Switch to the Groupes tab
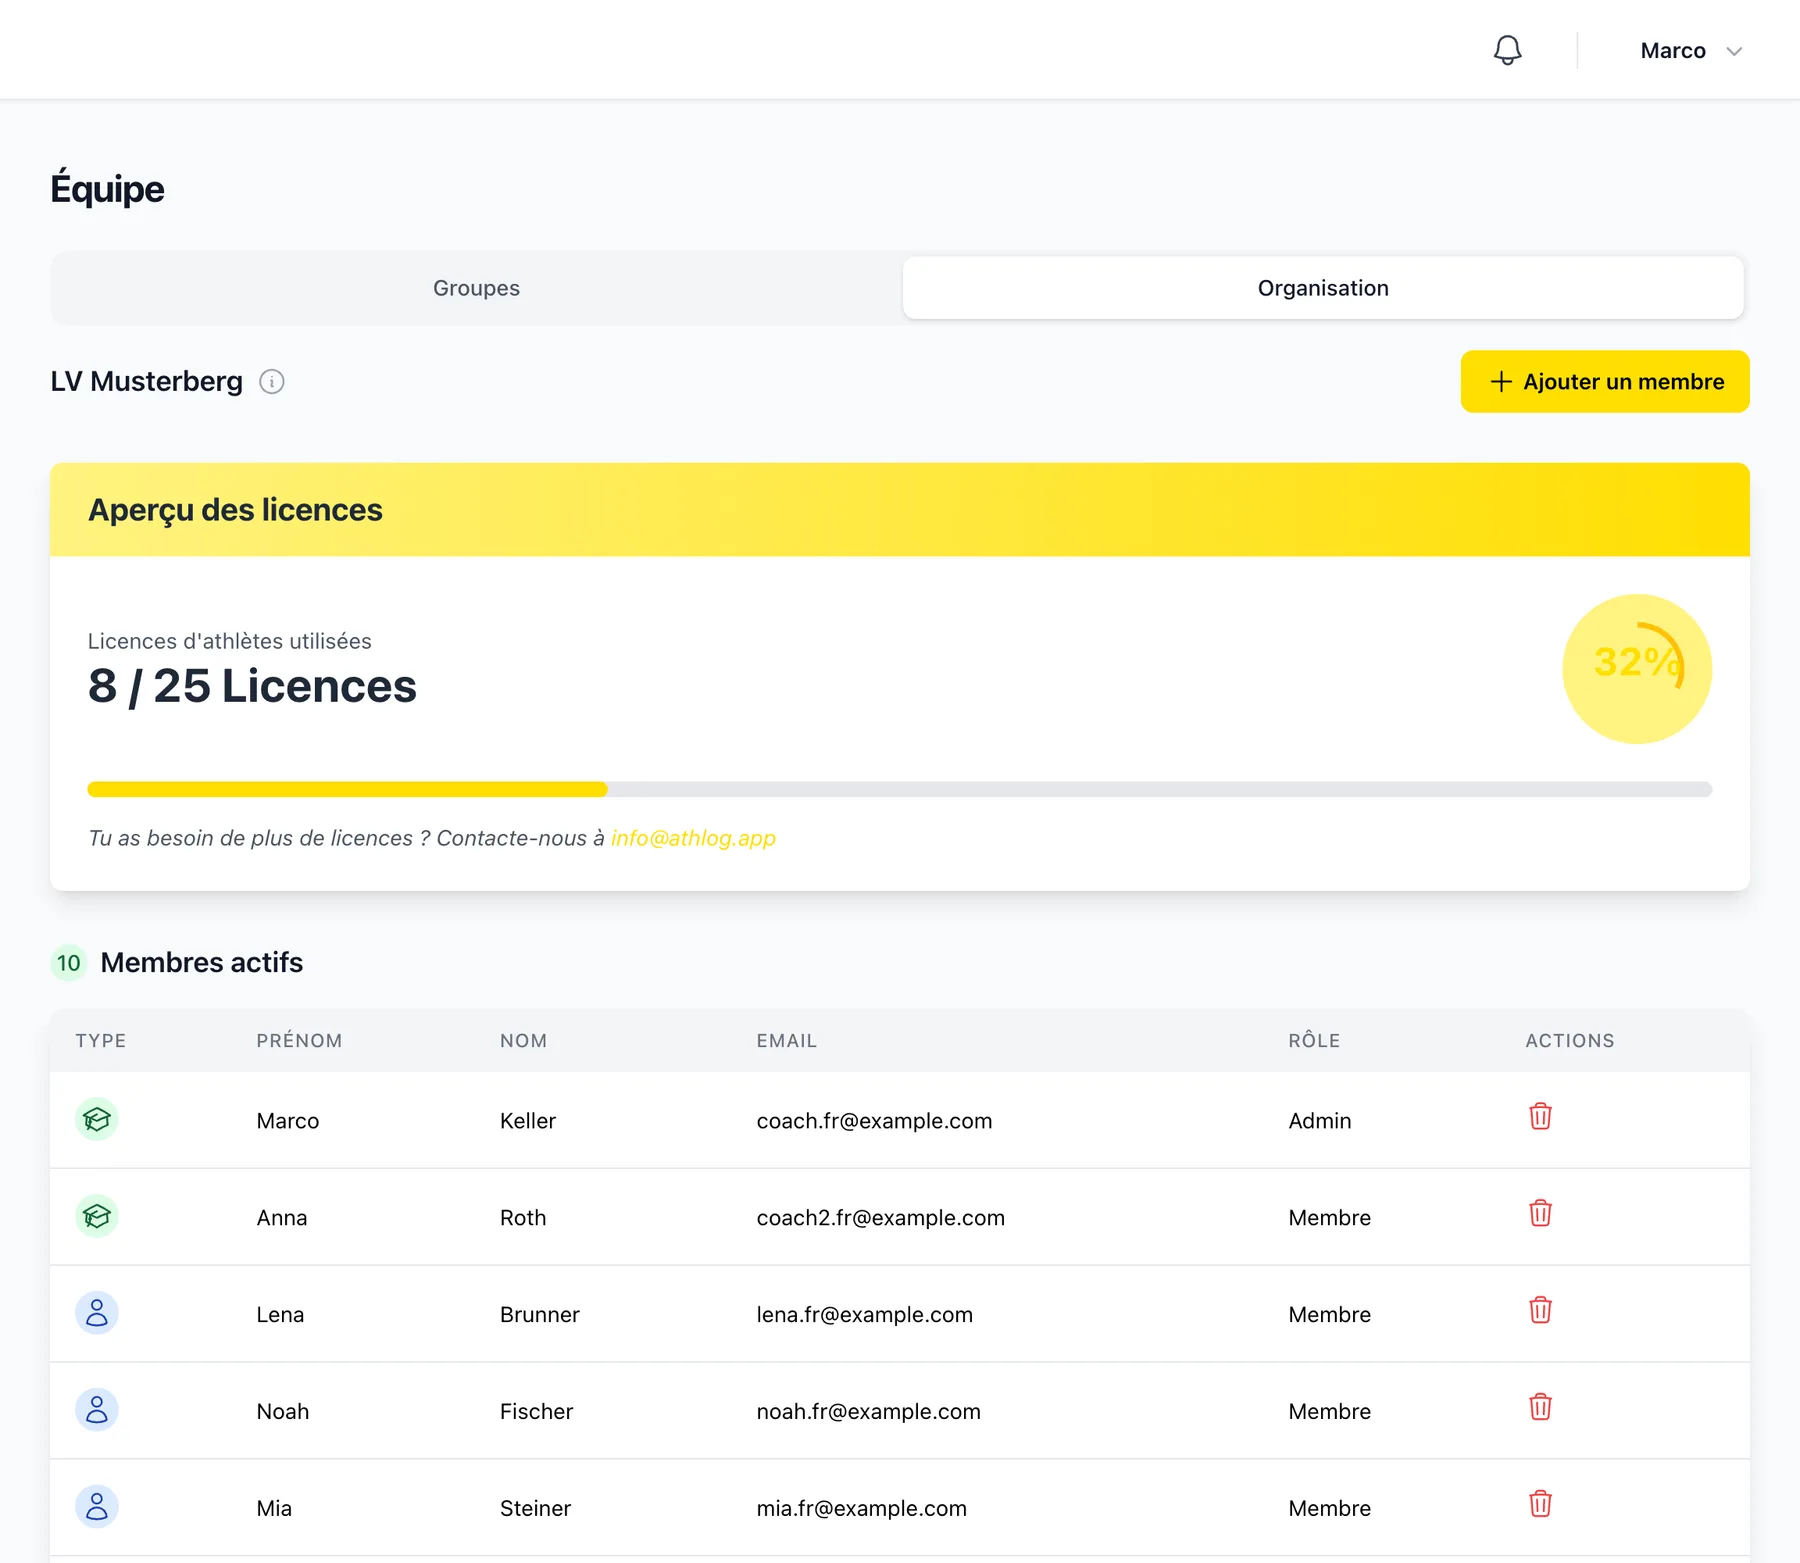The width and height of the screenshot is (1800, 1563). click(477, 288)
